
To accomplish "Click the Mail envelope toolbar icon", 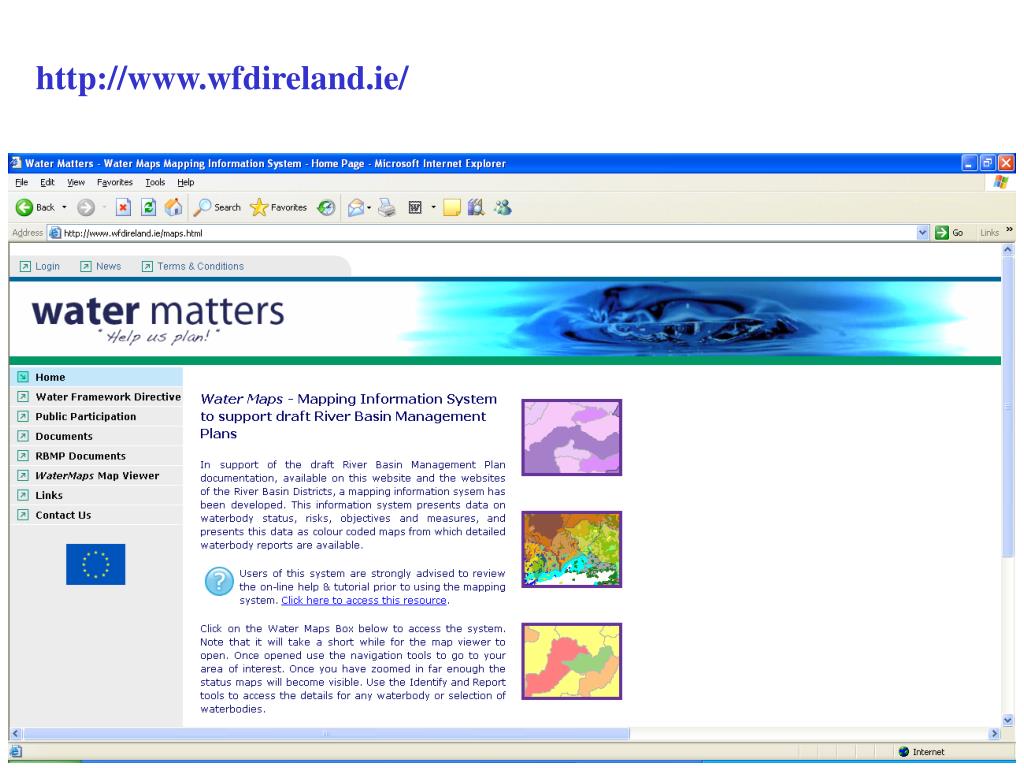I will pyautogui.click(x=356, y=208).
